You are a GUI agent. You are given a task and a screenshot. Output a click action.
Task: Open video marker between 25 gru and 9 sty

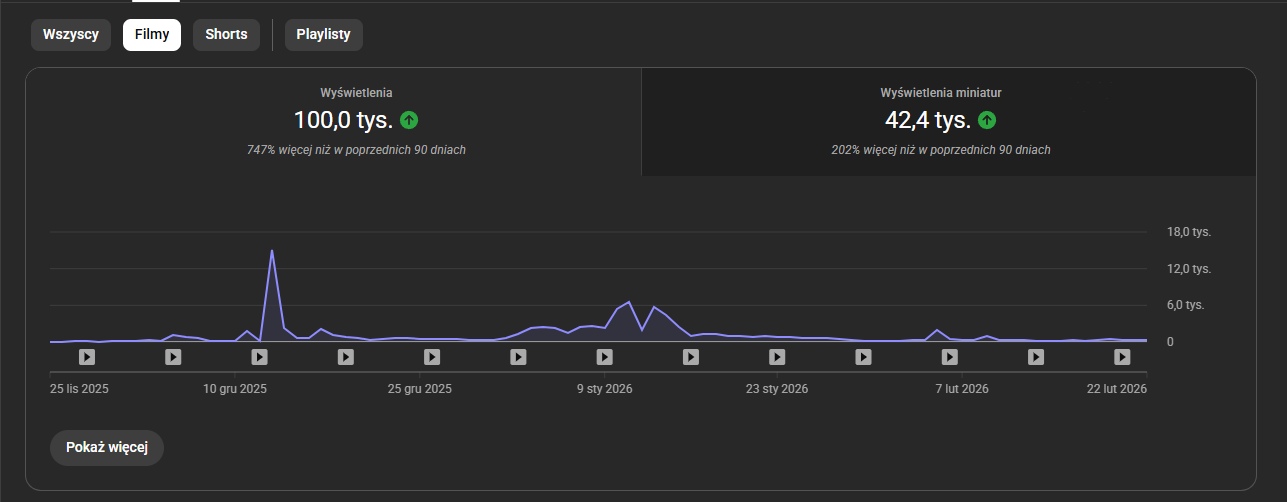point(518,356)
